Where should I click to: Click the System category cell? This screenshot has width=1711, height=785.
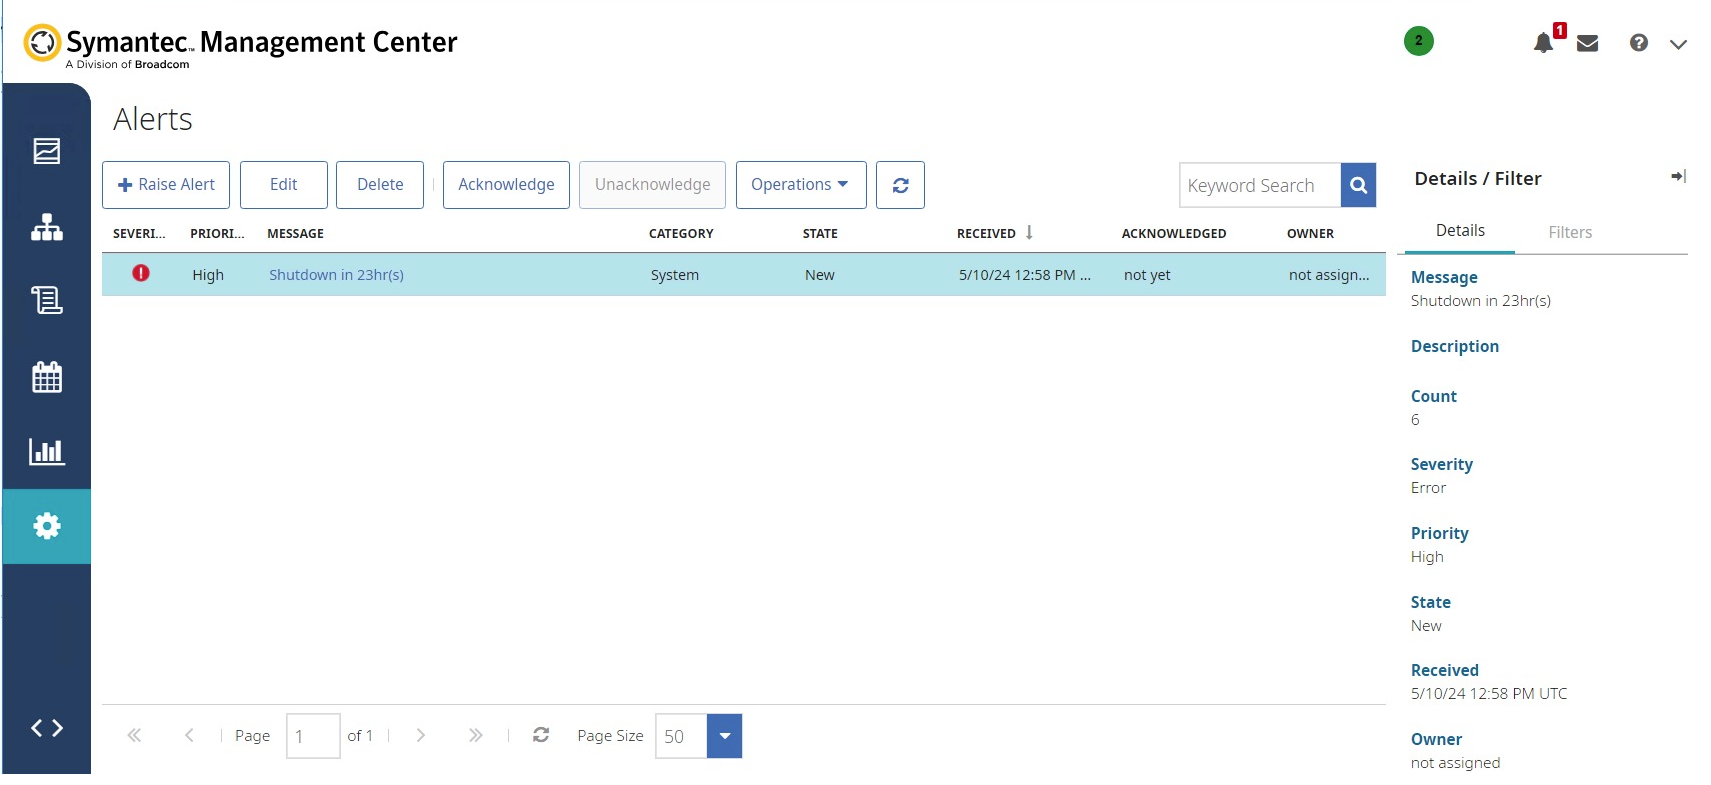(x=675, y=275)
